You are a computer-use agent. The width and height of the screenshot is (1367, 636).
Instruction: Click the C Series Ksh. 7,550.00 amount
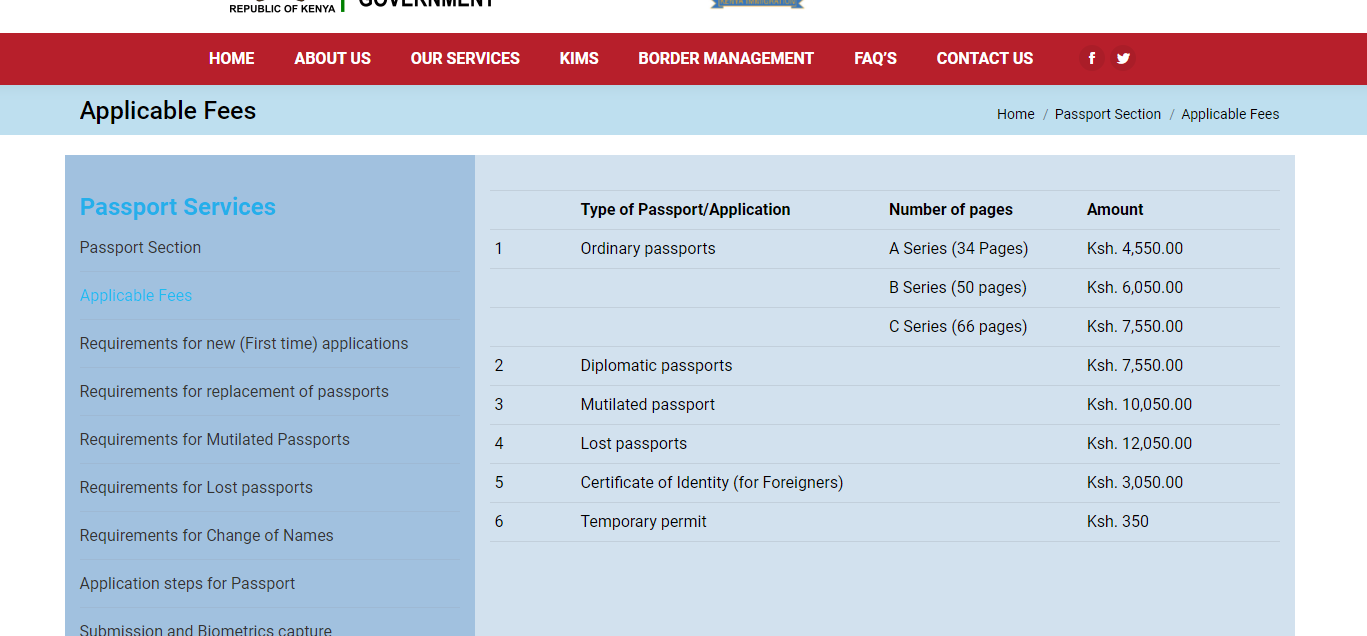[1135, 326]
